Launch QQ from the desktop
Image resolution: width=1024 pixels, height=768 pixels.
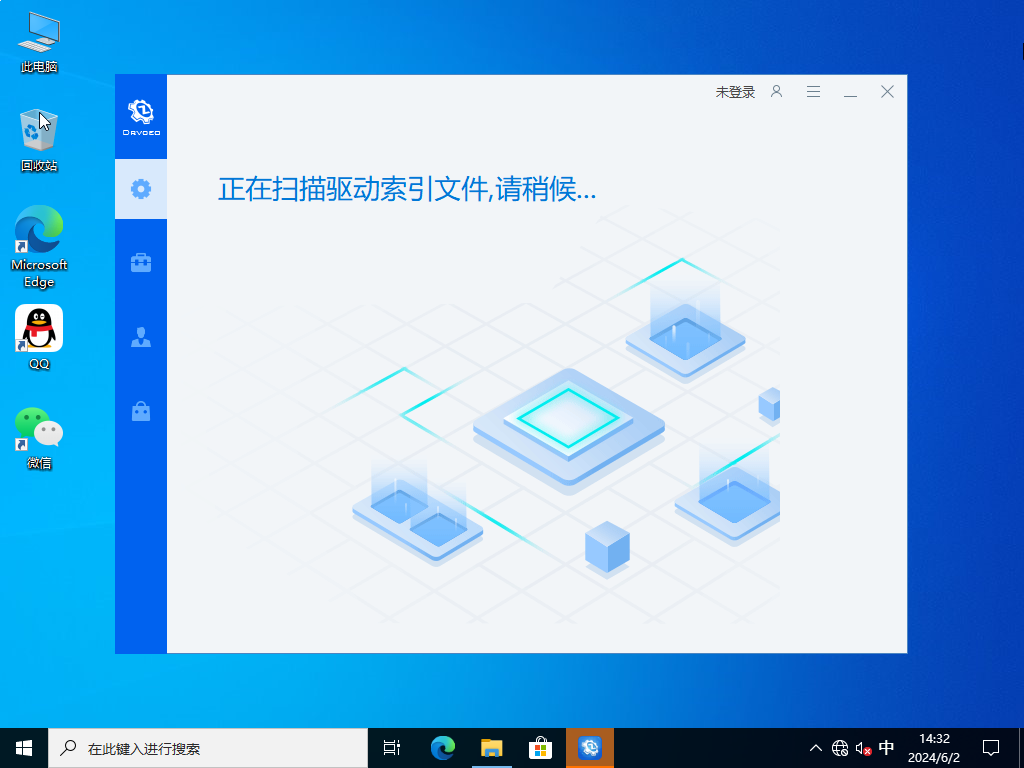[38, 327]
